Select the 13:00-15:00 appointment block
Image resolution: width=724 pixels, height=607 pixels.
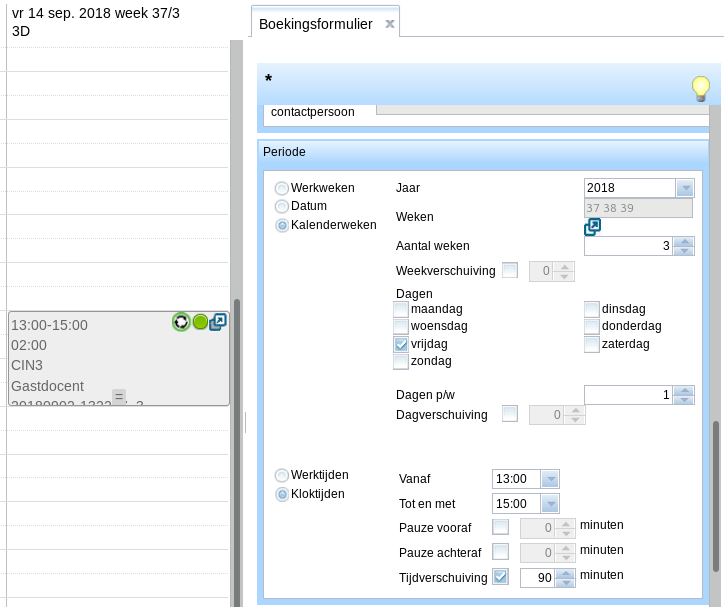[x=119, y=359]
